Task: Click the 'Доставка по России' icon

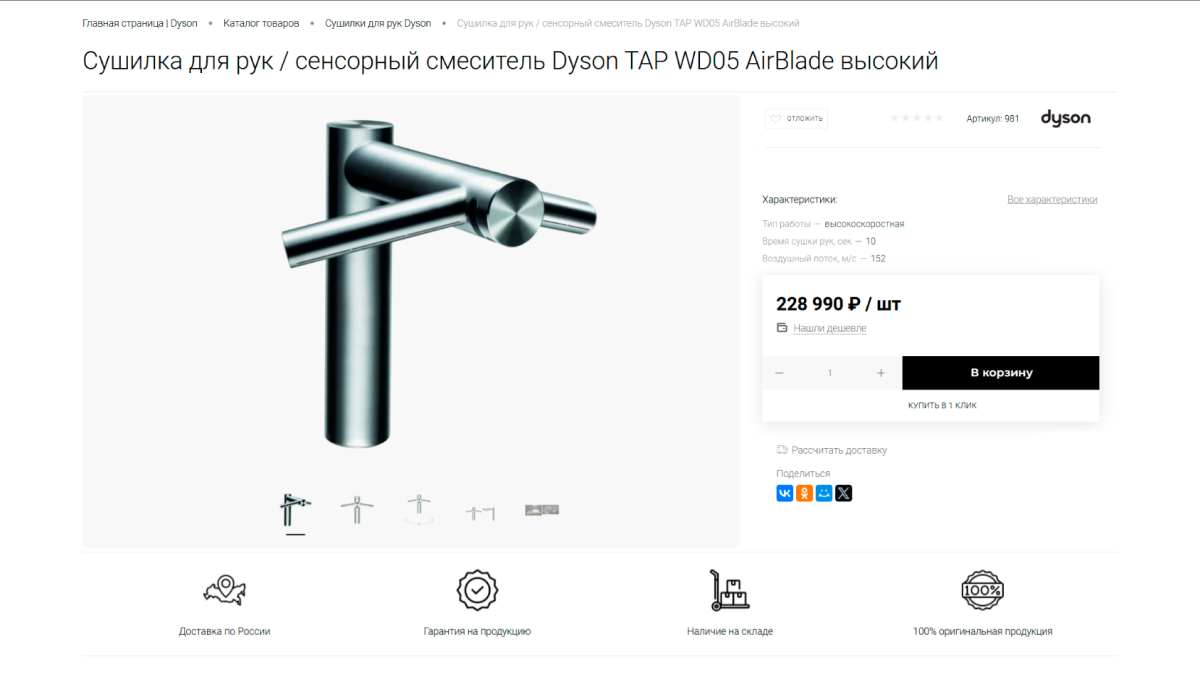Action: tap(224, 591)
